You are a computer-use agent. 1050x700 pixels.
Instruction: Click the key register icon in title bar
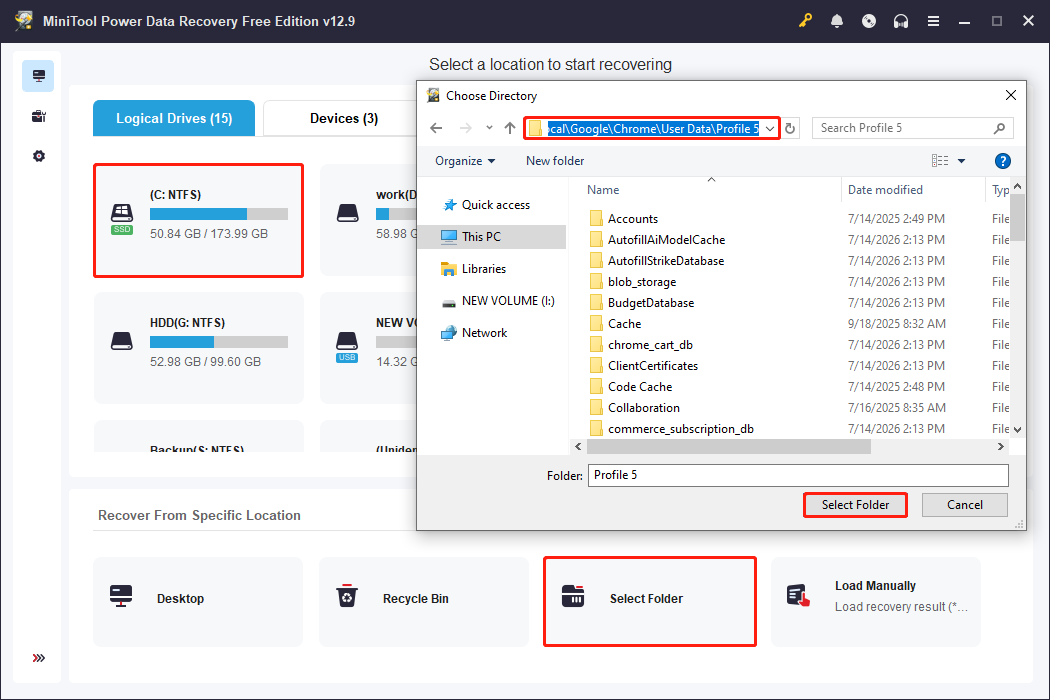[805, 21]
